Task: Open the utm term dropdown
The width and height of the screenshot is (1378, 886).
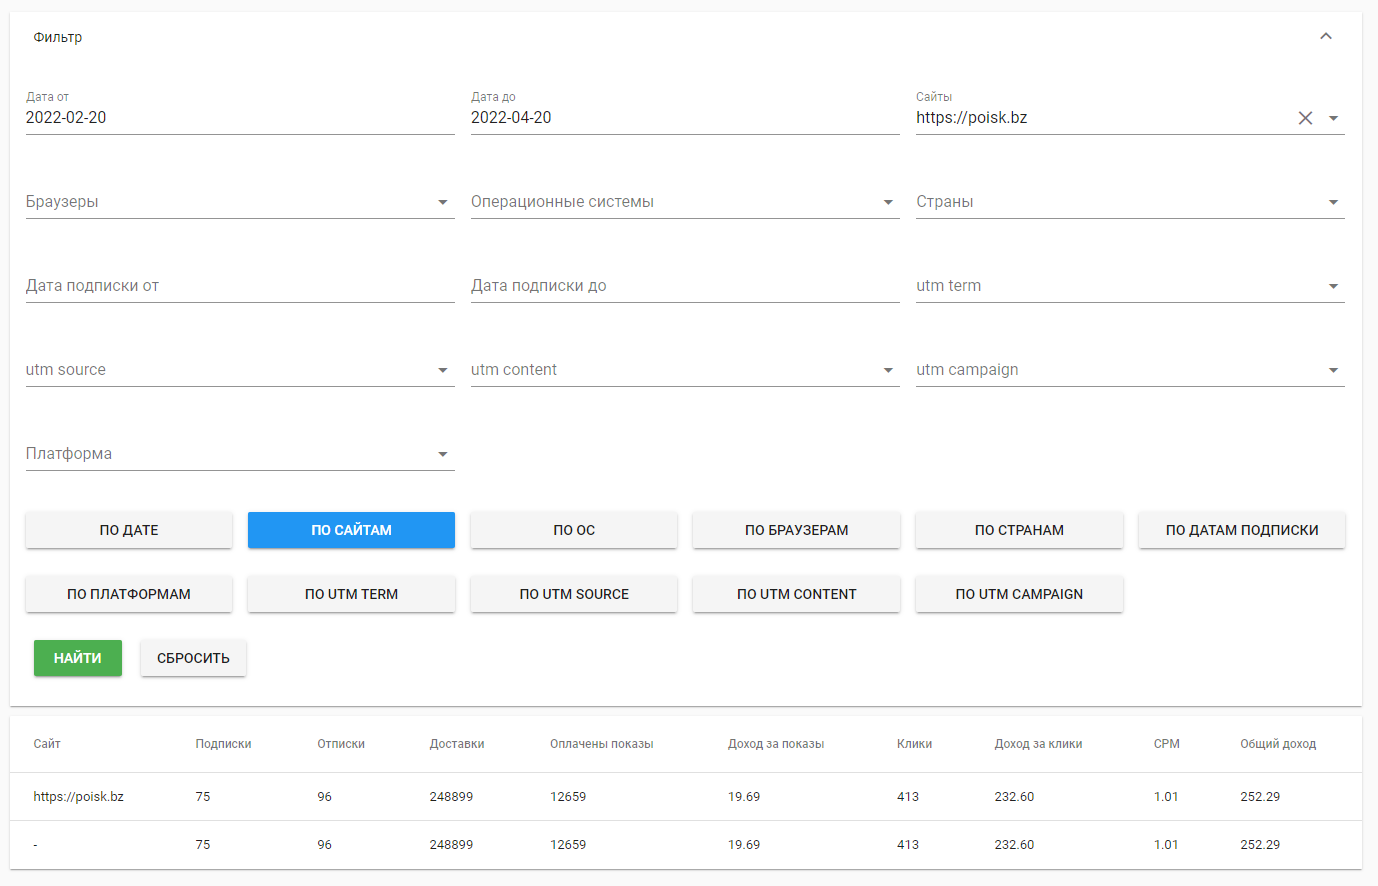Action: tap(1333, 286)
